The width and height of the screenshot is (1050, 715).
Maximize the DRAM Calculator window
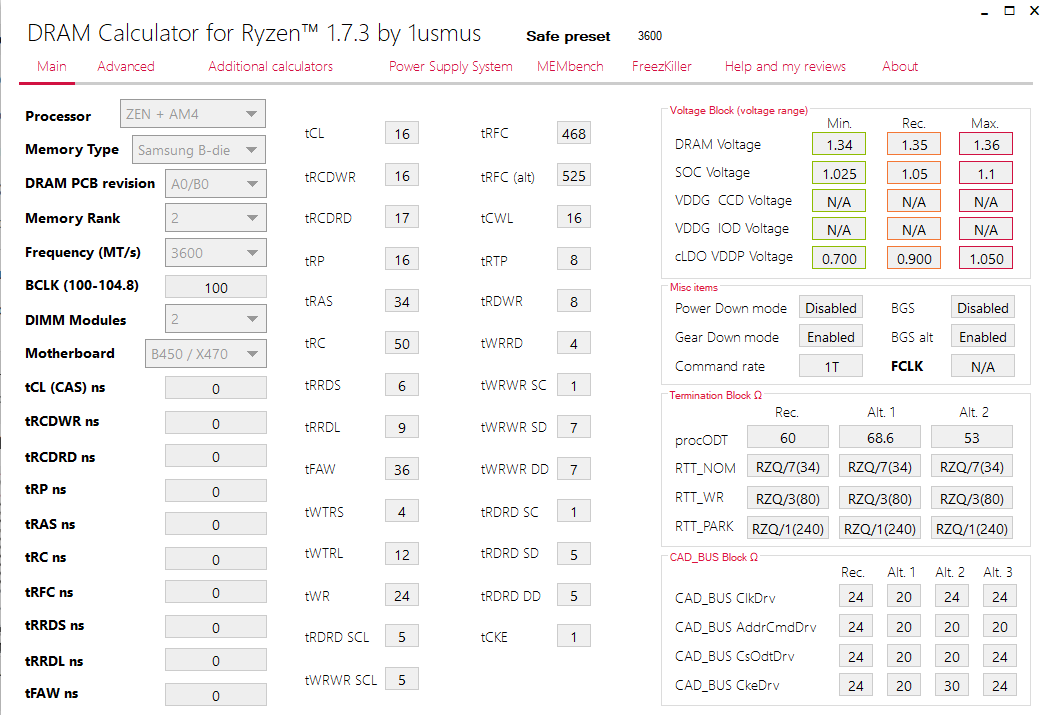click(x=1009, y=11)
